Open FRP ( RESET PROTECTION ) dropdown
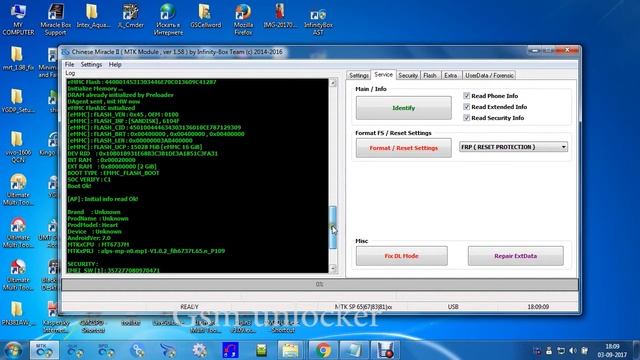 pyautogui.click(x=513, y=147)
